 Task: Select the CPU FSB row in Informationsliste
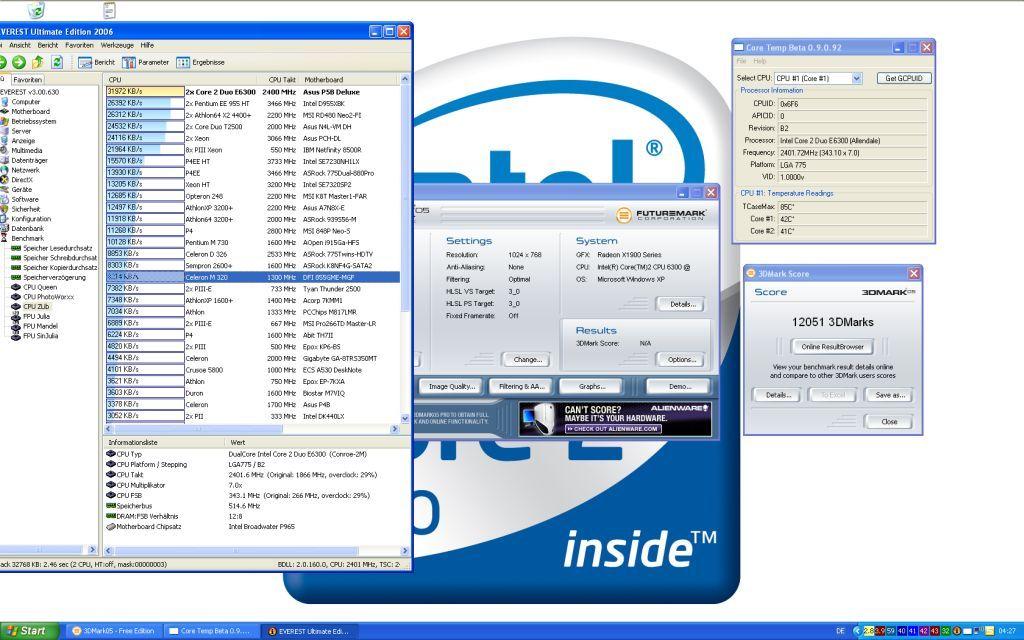[x=252, y=495]
